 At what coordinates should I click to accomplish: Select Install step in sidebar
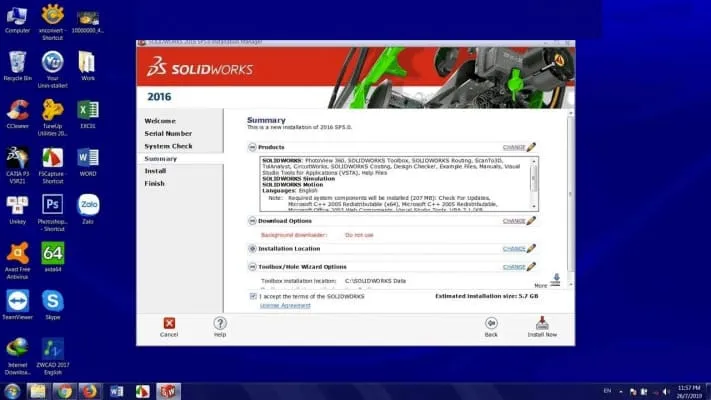(x=155, y=171)
